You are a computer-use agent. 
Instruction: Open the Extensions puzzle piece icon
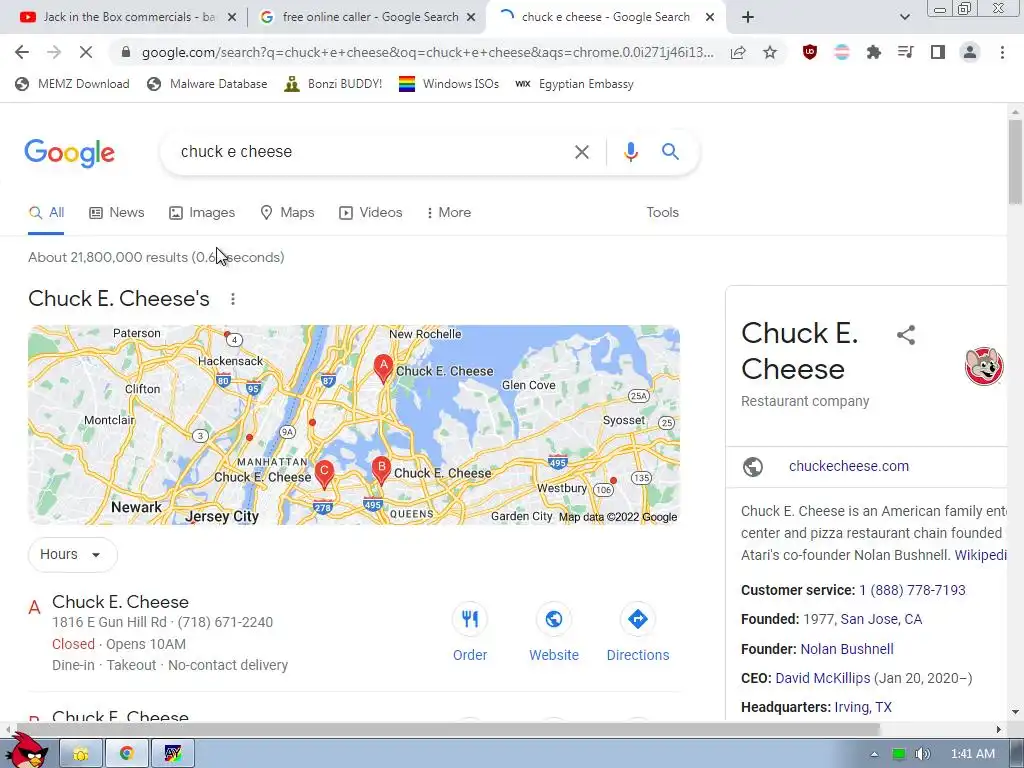(874, 52)
